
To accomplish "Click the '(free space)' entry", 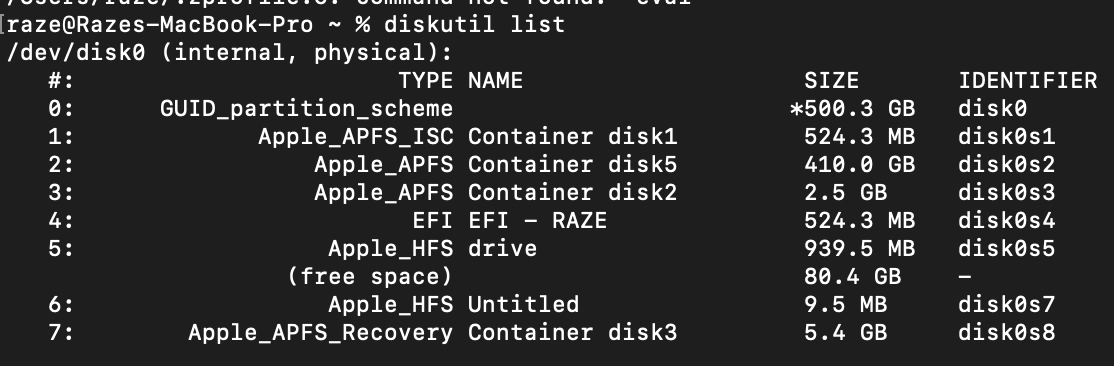I will (x=369, y=276).
